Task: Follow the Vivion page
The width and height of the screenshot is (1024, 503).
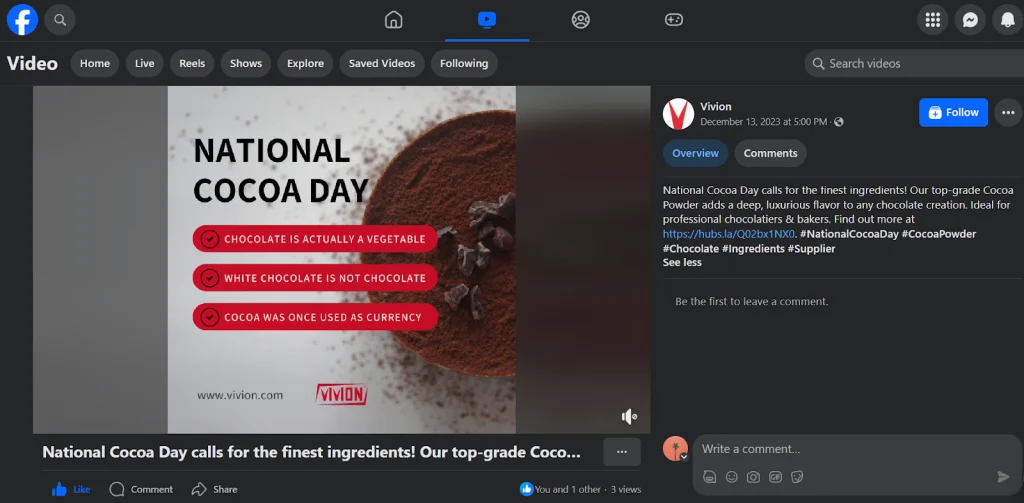Action: pyautogui.click(x=953, y=112)
